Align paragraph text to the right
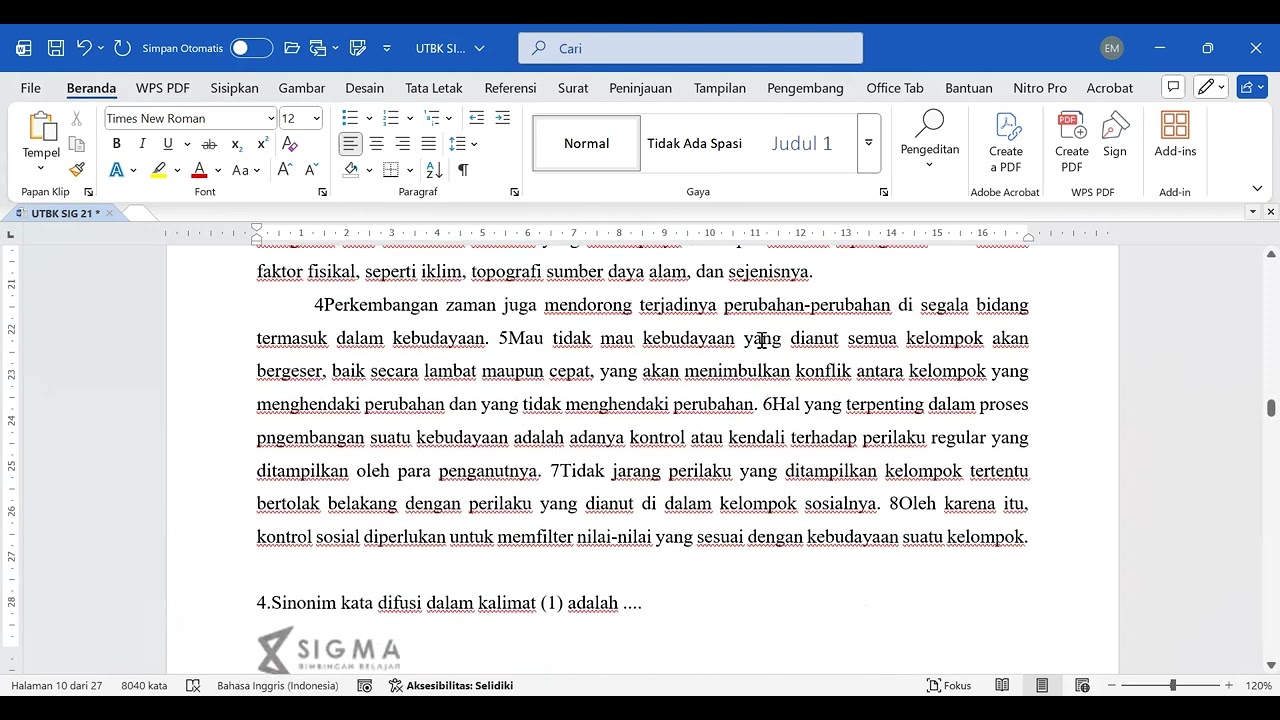The width and height of the screenshot is (1280, 720). point(402,144)
